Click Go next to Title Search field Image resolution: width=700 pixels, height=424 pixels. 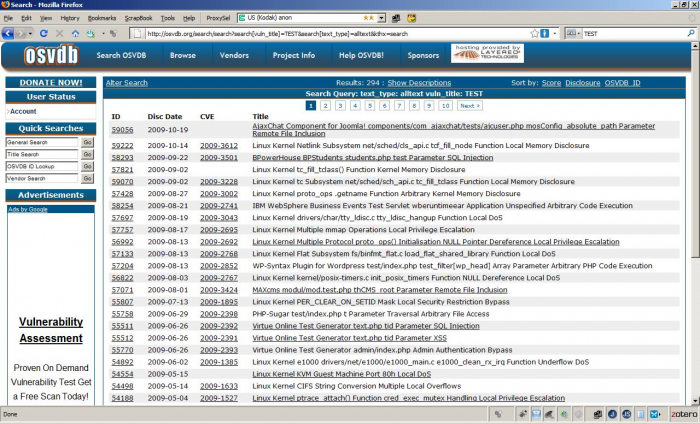pyautogui.click(x=88, y=154)
